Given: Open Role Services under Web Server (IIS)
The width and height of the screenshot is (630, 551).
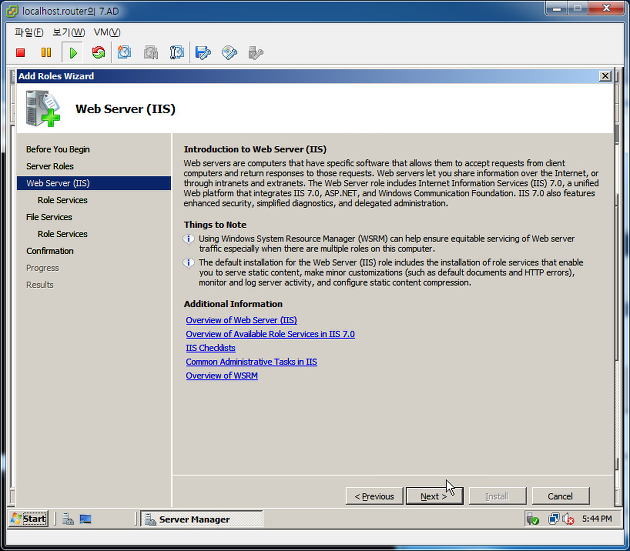Looking at the screenshot, I should (x=62, y=200).
